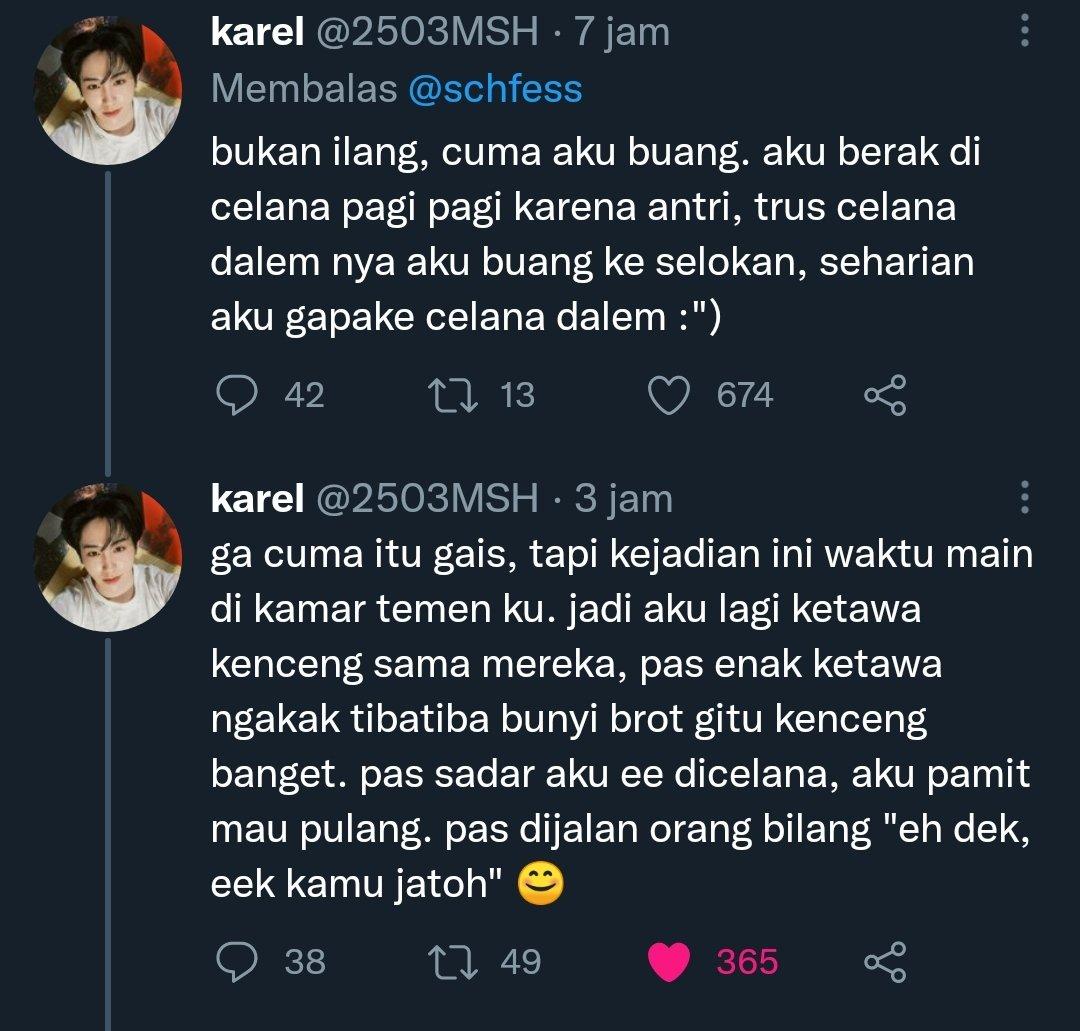Unlike the tweet with 365 likes
1080x1031 pixels.
pos(670,961)
